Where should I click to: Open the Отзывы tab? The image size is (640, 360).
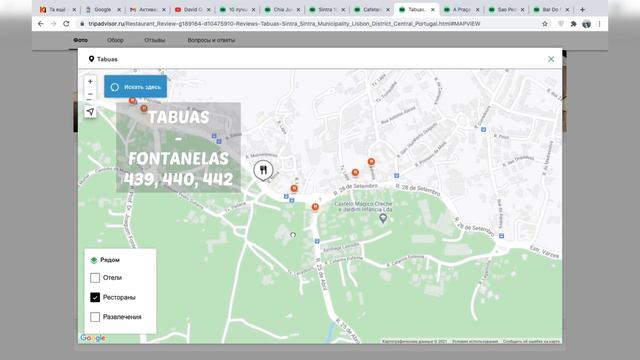154,40
